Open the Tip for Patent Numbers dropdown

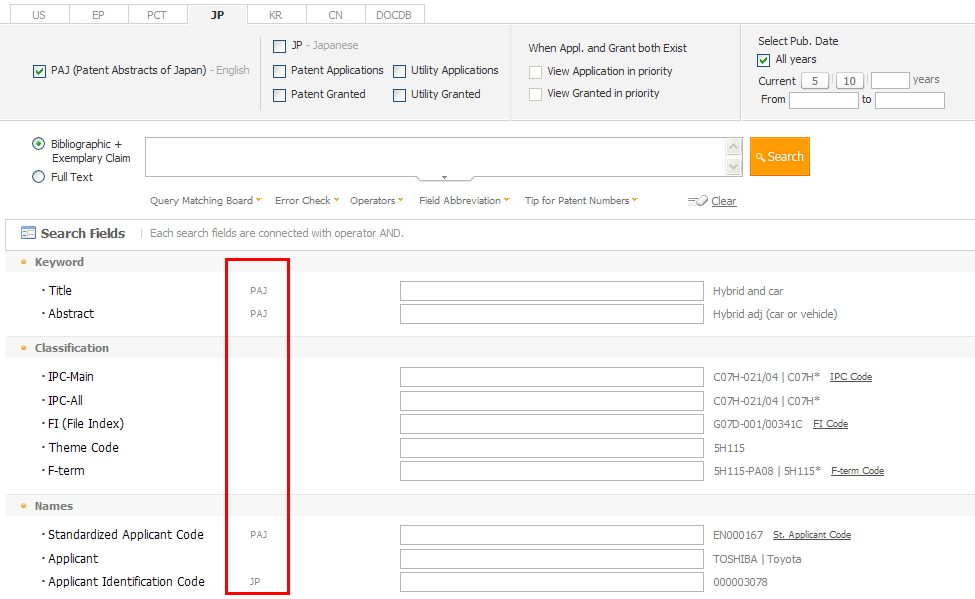coord(579,201)
